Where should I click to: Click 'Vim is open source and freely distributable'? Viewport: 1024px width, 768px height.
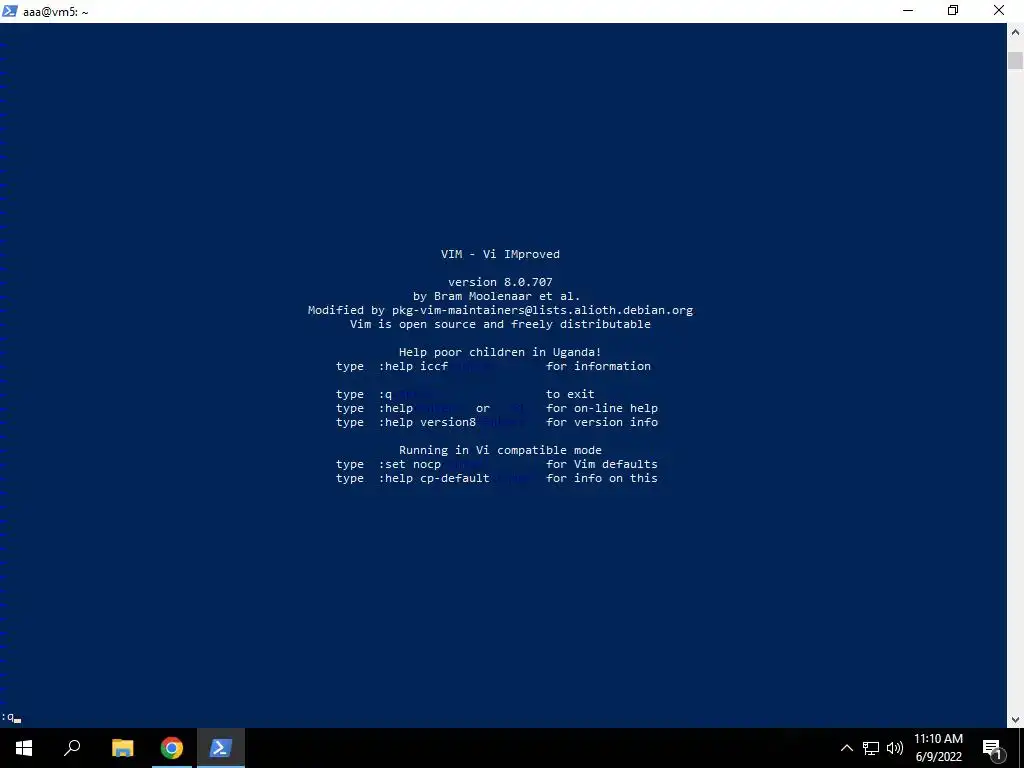(x=500, y=324)
